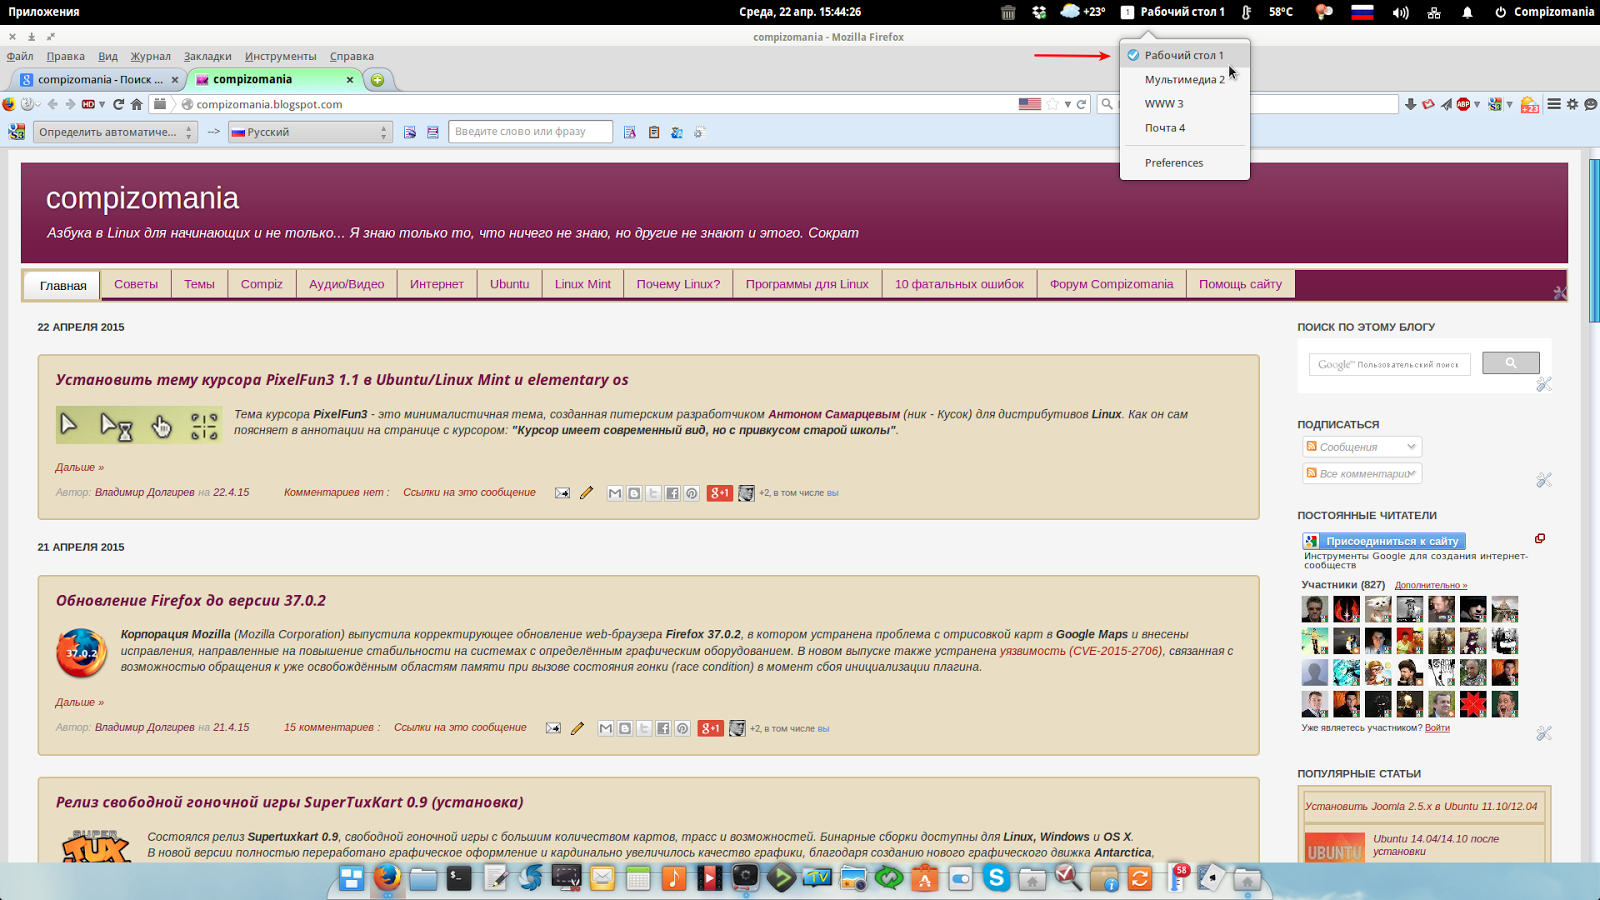Switch to workspace Почта 4
1600x900 pixels.
[1185, 128]
